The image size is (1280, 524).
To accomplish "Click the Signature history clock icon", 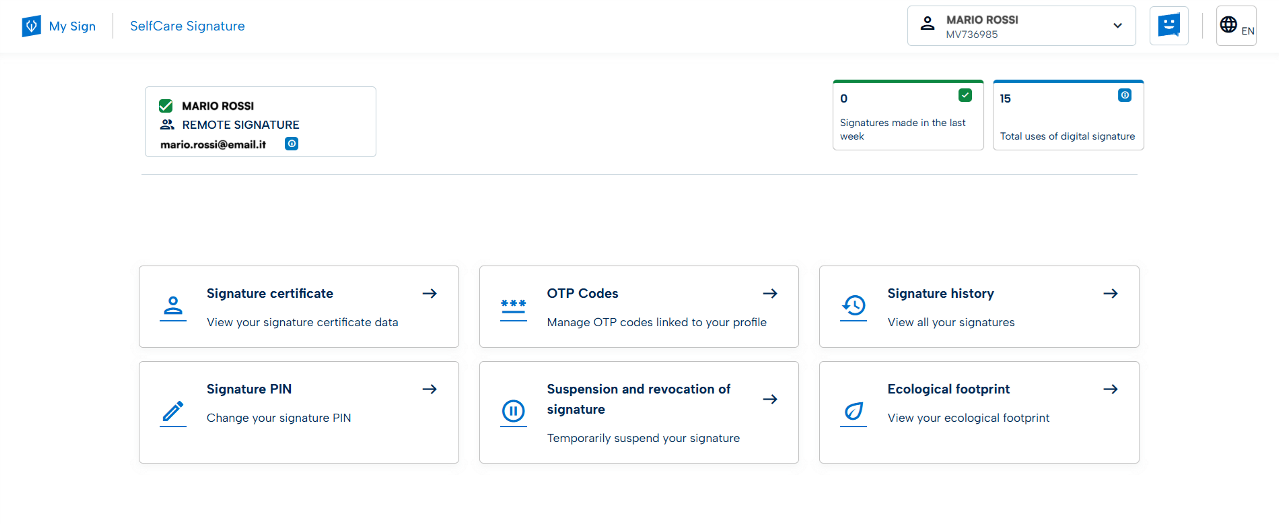I will 853,307.
